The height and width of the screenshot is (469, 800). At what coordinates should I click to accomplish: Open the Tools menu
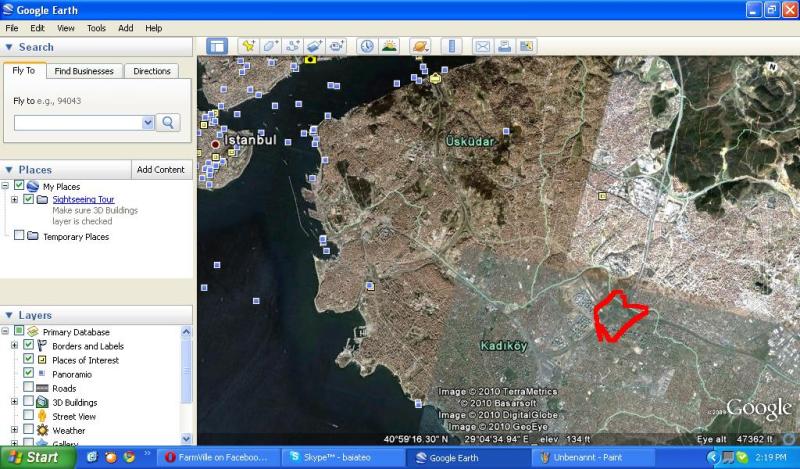[x=96, y=28]
